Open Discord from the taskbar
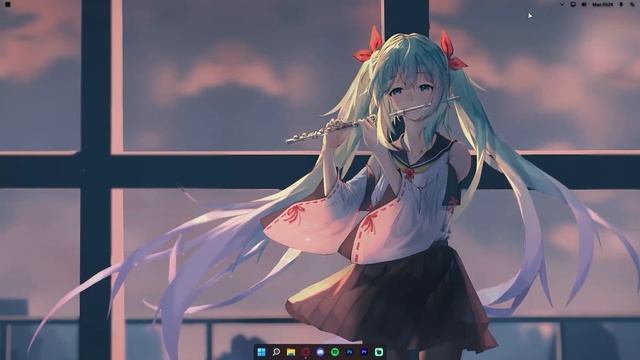This screenshot has width=640, height=360. coord(320,352)
